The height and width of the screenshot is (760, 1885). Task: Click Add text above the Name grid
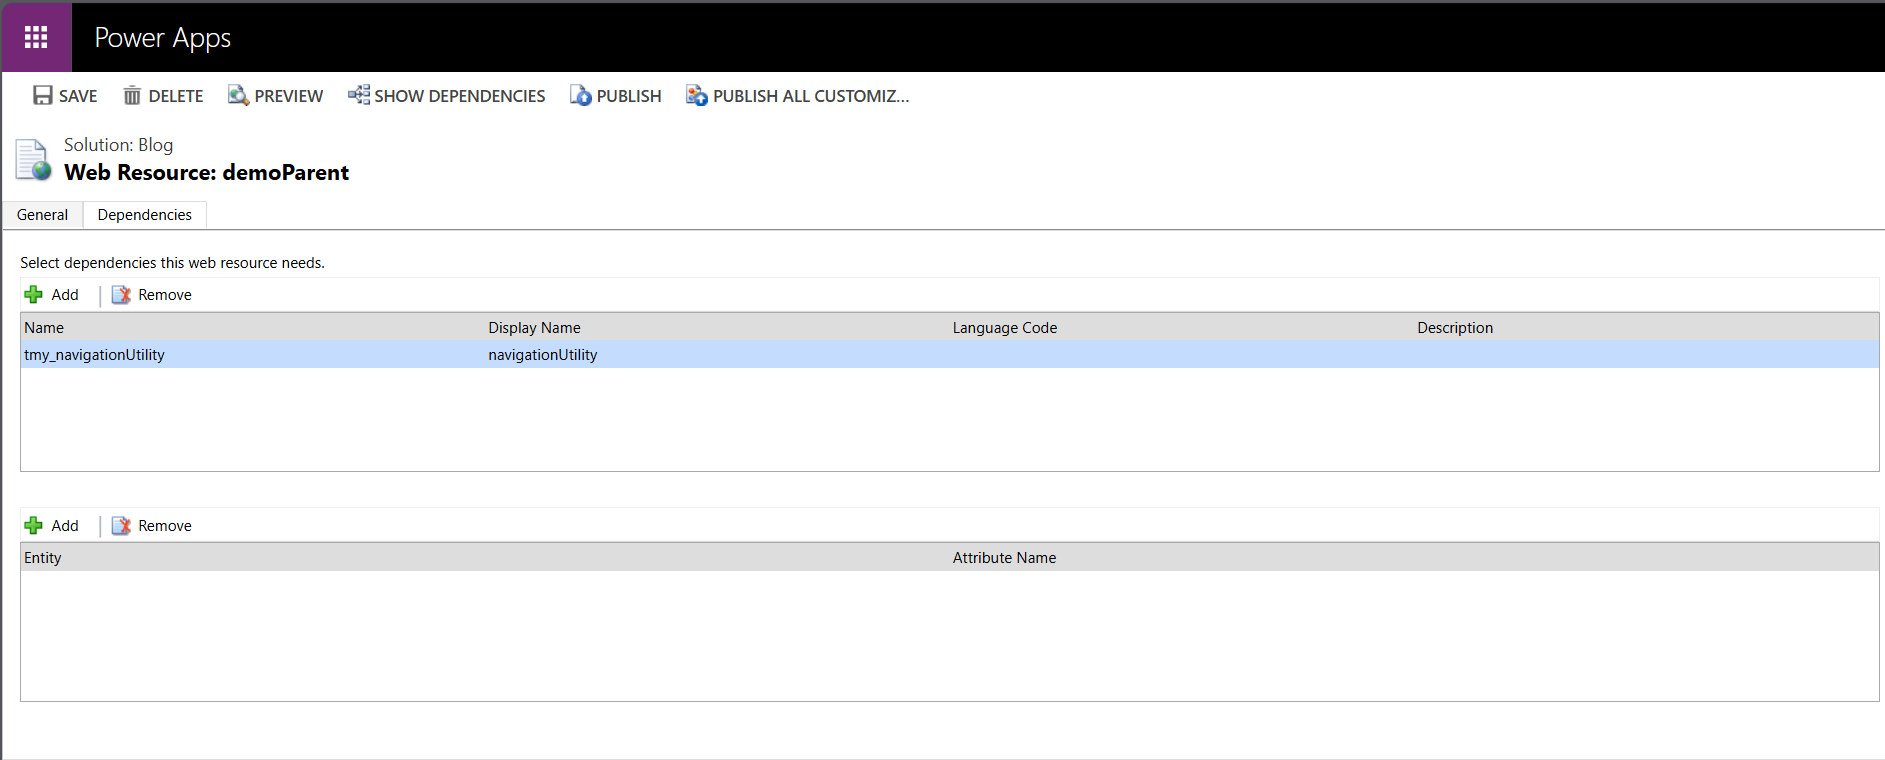(65, 295)
